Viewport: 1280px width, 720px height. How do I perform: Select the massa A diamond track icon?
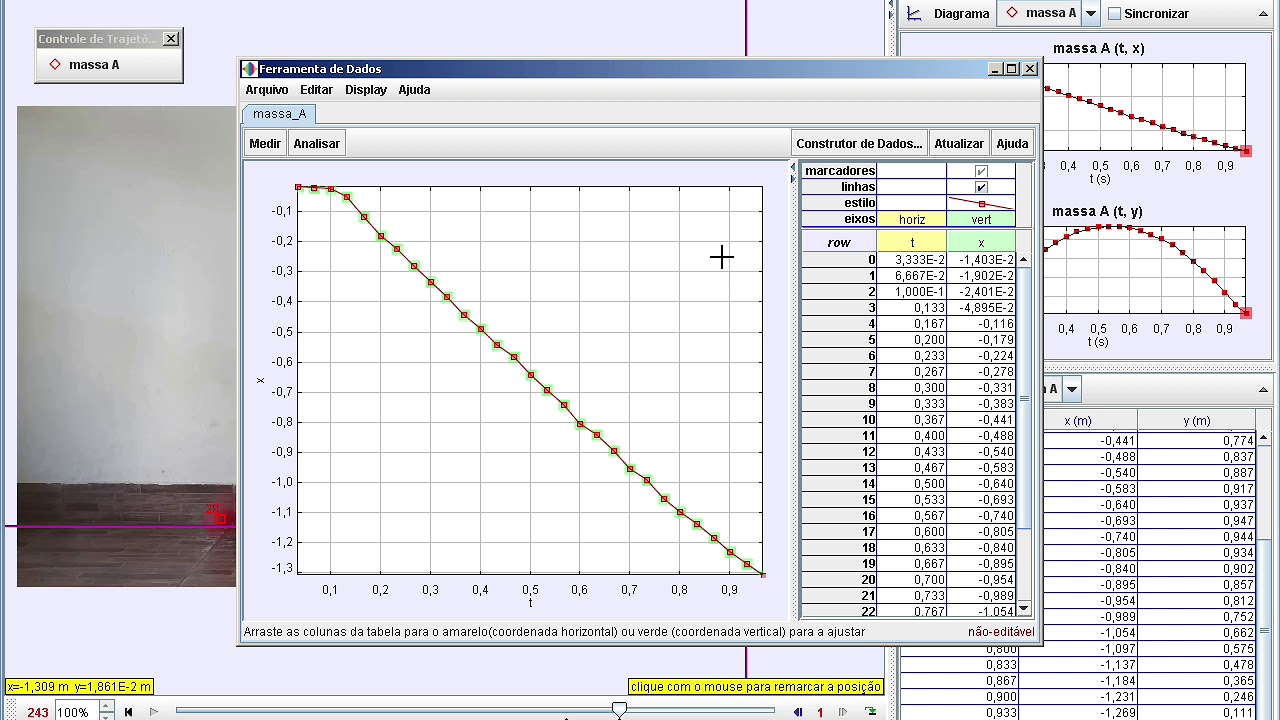[55, 65]
